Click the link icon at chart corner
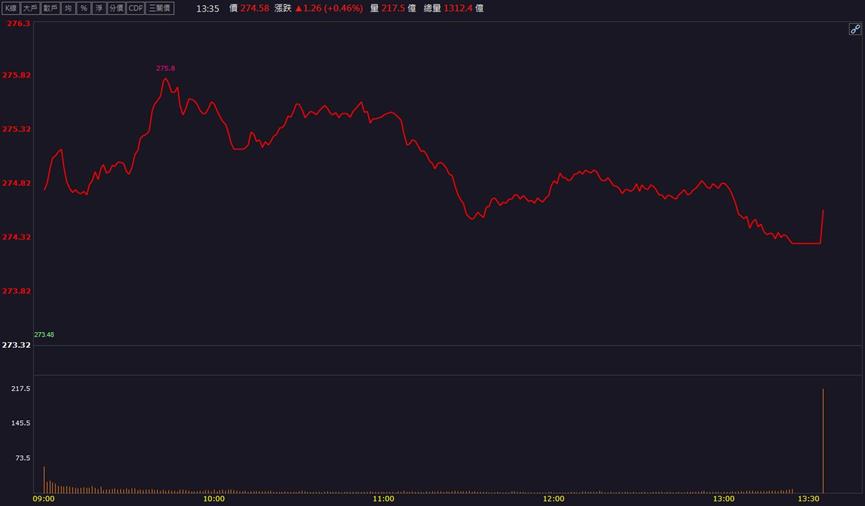 tap(855, 29)
